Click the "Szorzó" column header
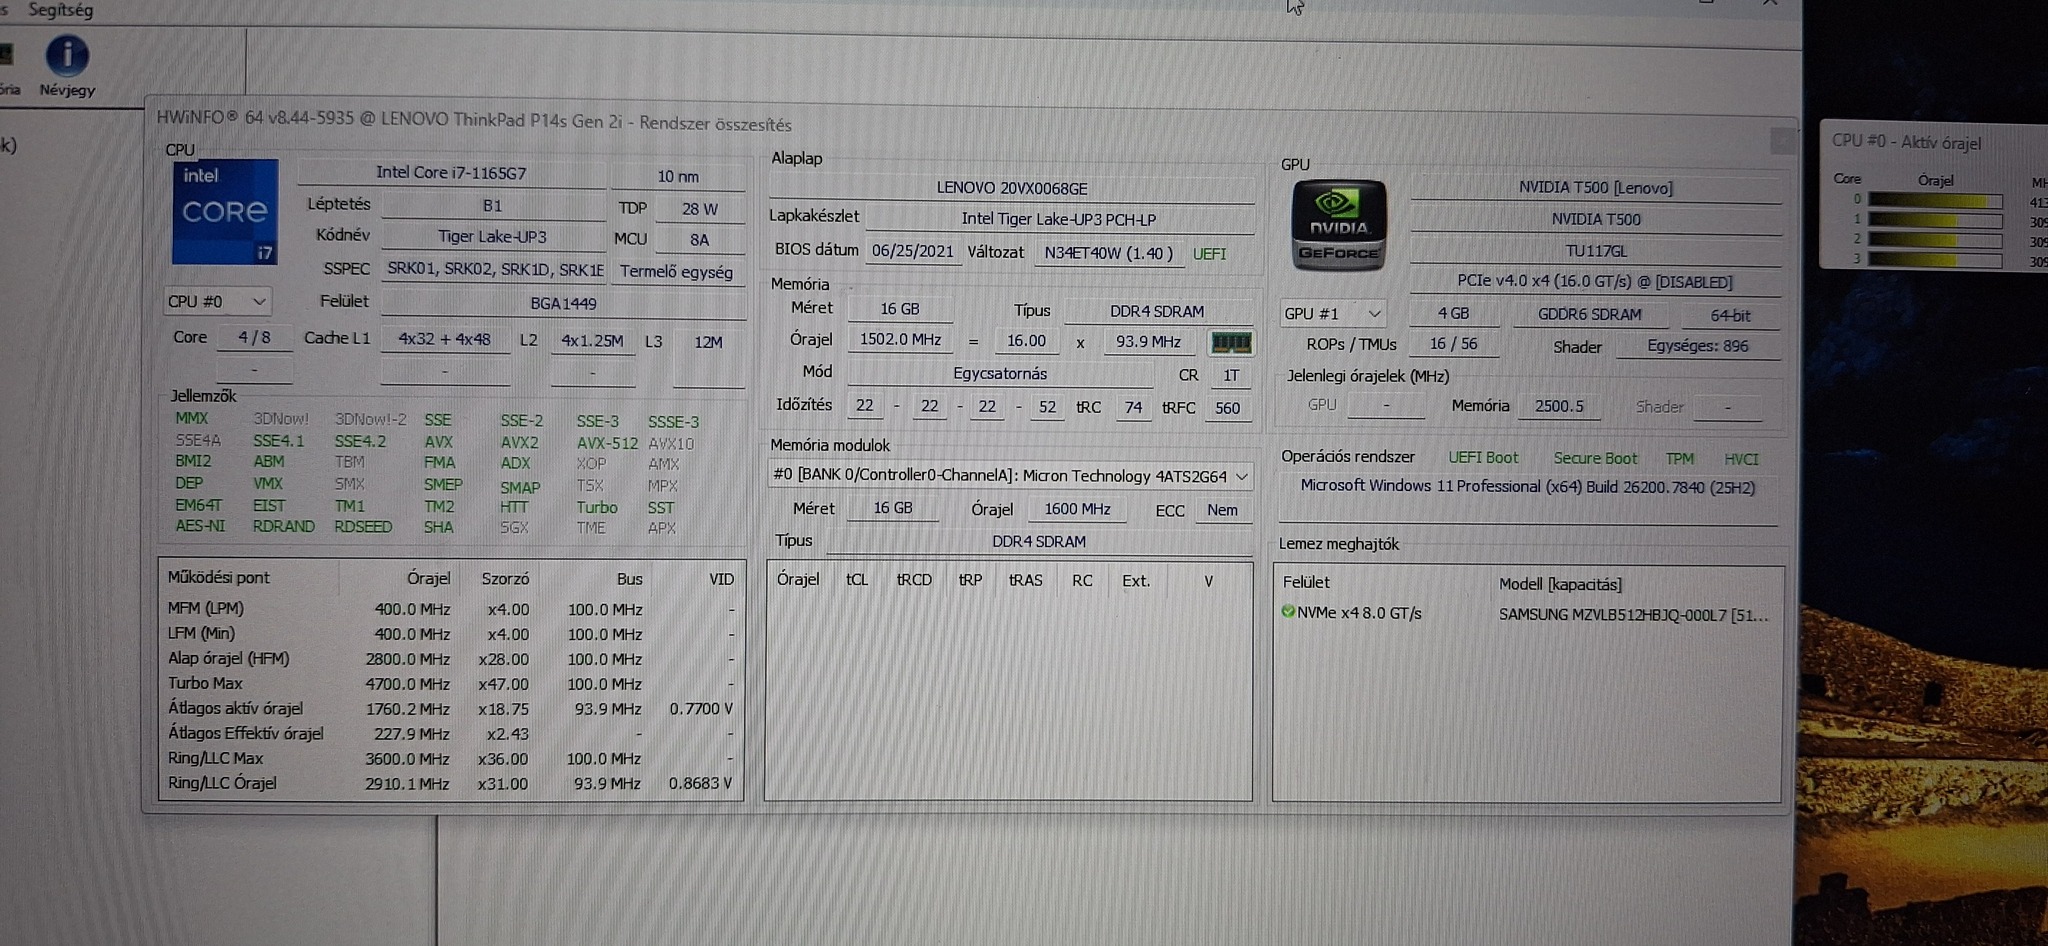The width and height of the screenshot is (2048, 946). (x=505, y=579)
